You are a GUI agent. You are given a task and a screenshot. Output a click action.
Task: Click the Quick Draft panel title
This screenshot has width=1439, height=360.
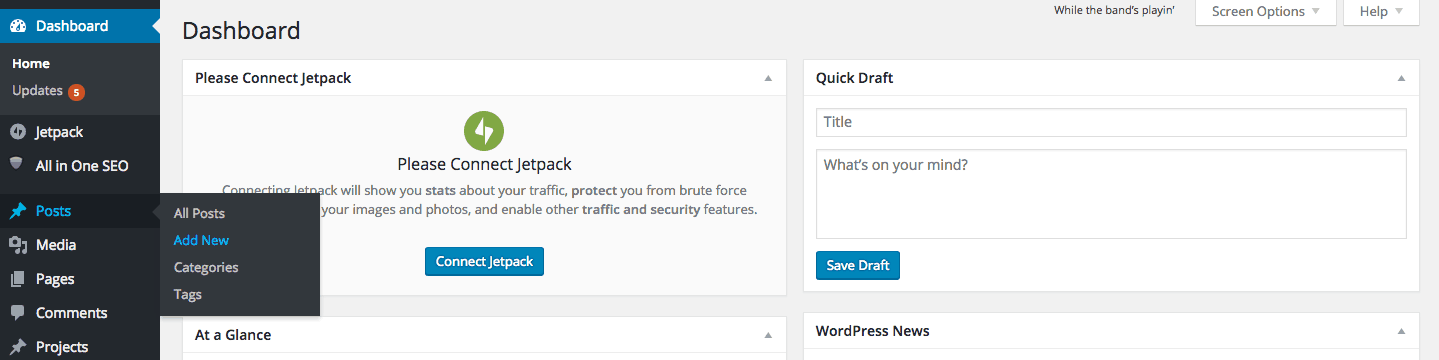pos(854,78)
